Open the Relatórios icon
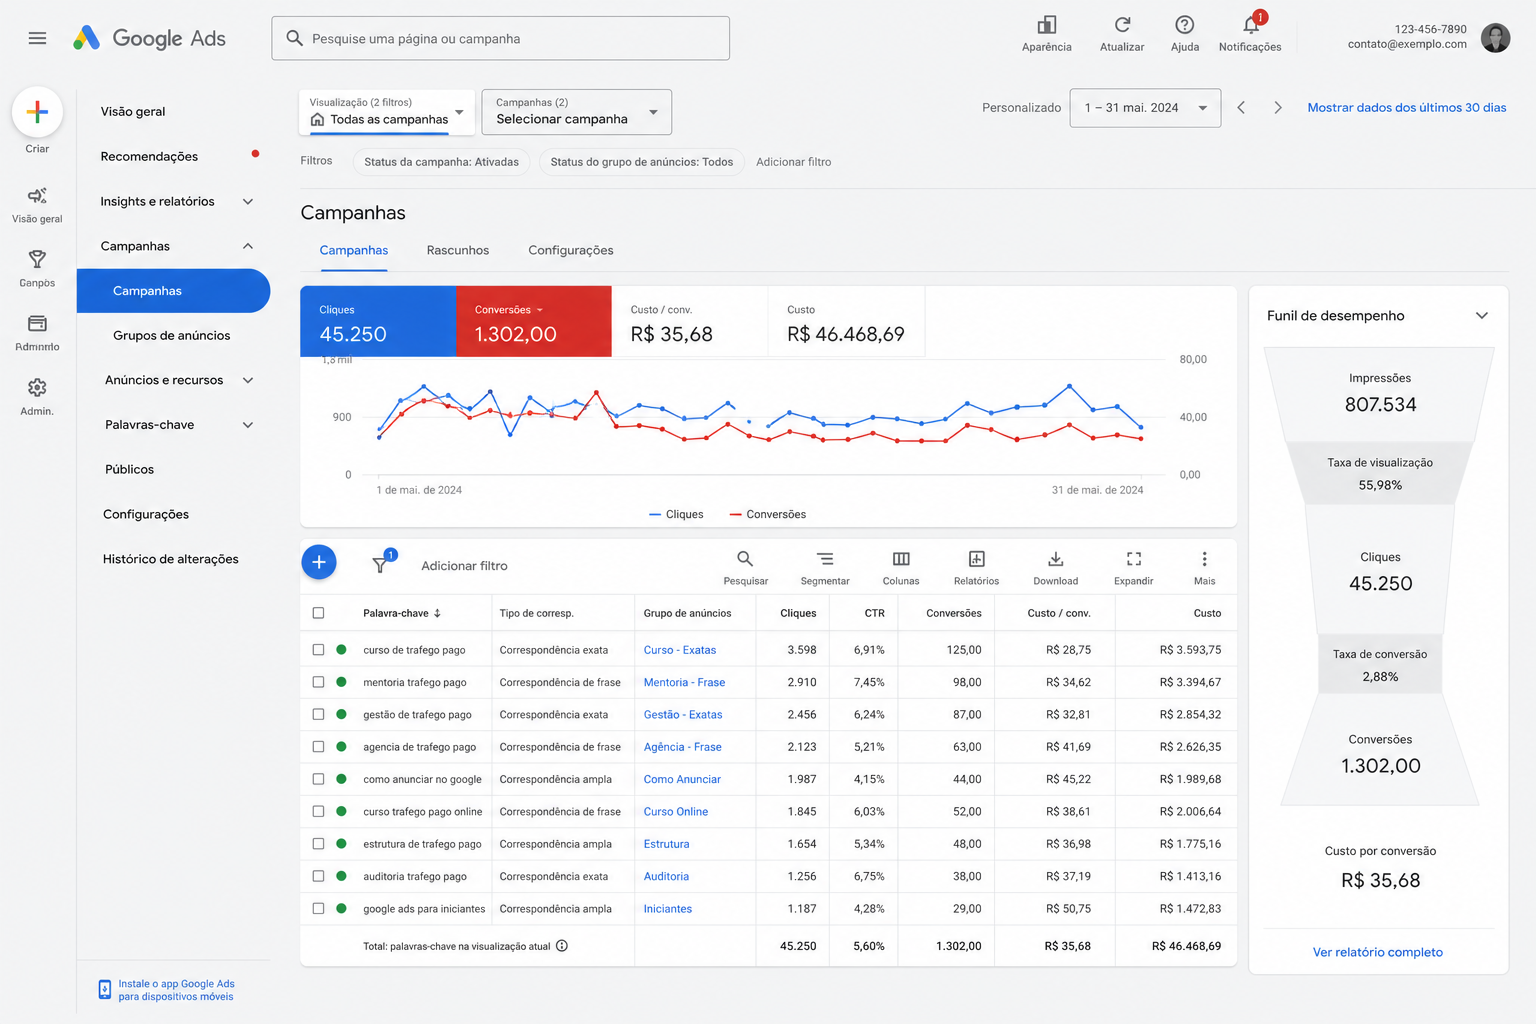Screen dimensions: 1536x1024 pos(977,559)
